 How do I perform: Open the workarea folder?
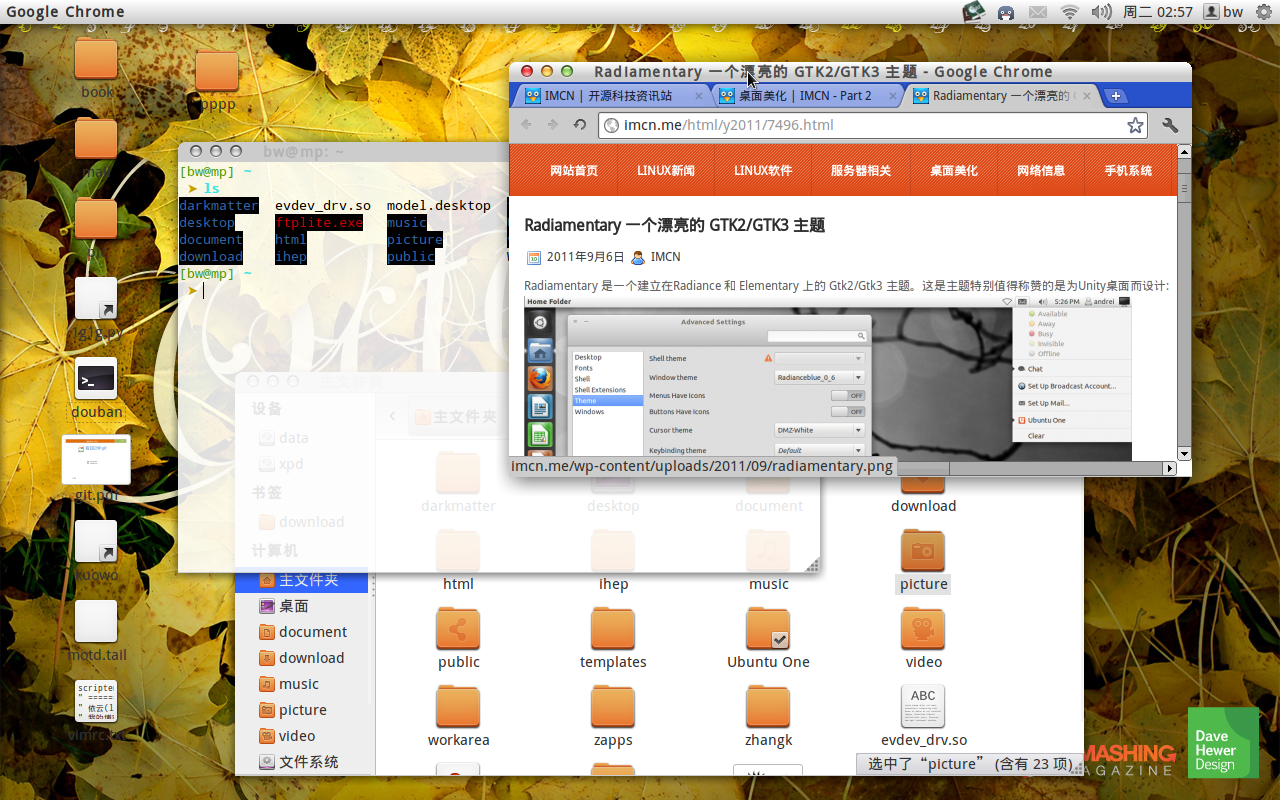point(458,718)
